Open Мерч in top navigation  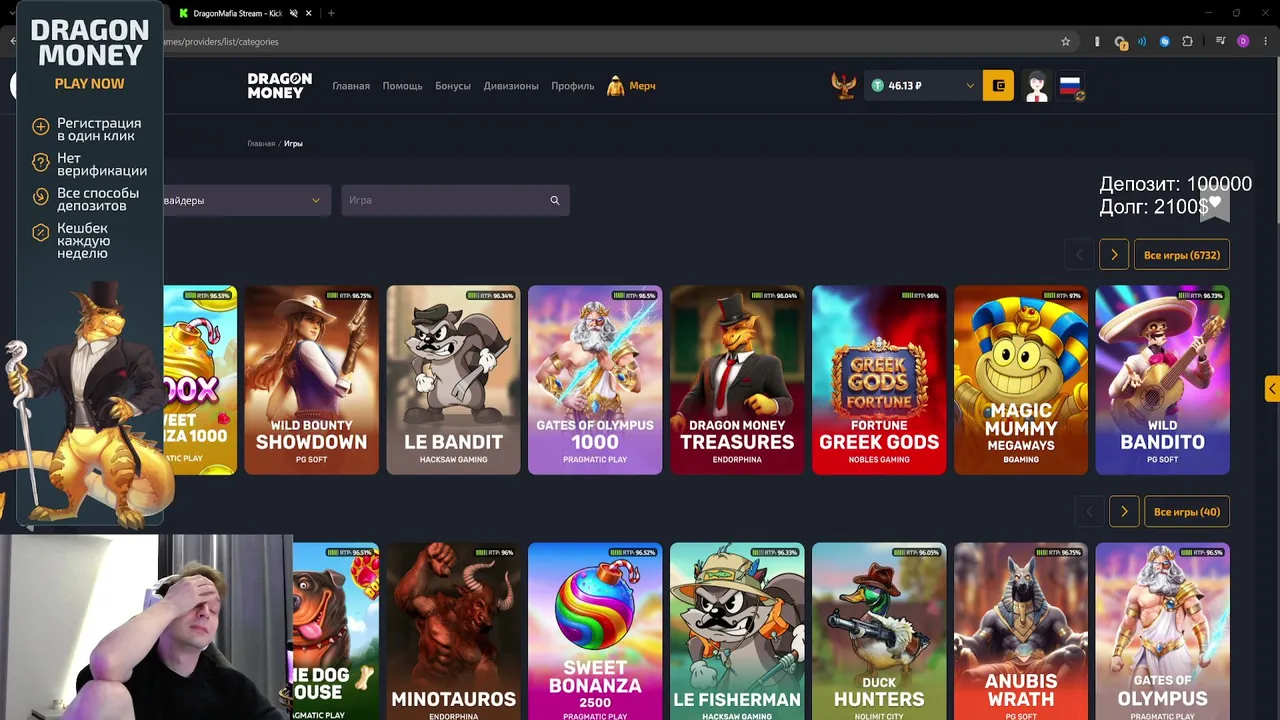[x=643, y=86]
